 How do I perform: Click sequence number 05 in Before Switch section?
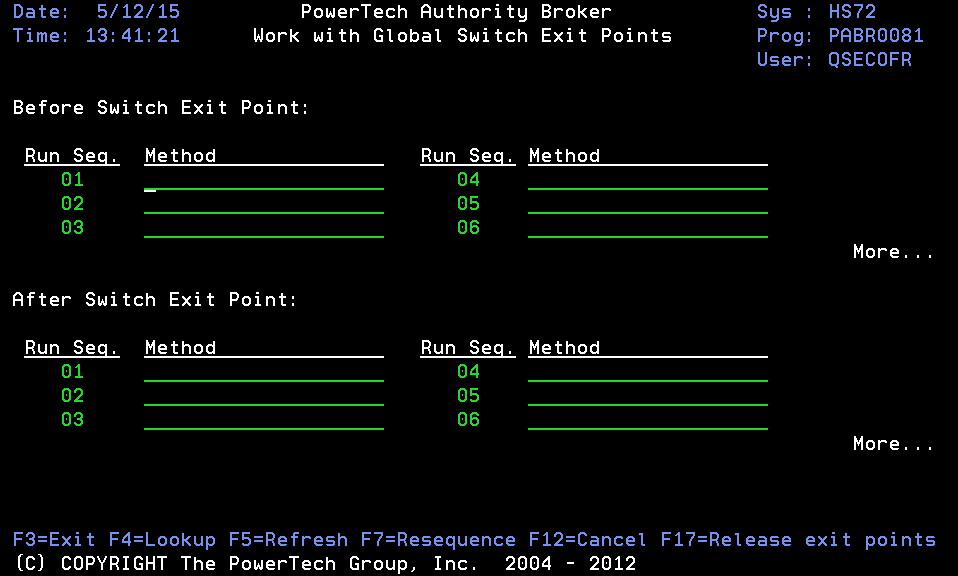coord(468,203)
